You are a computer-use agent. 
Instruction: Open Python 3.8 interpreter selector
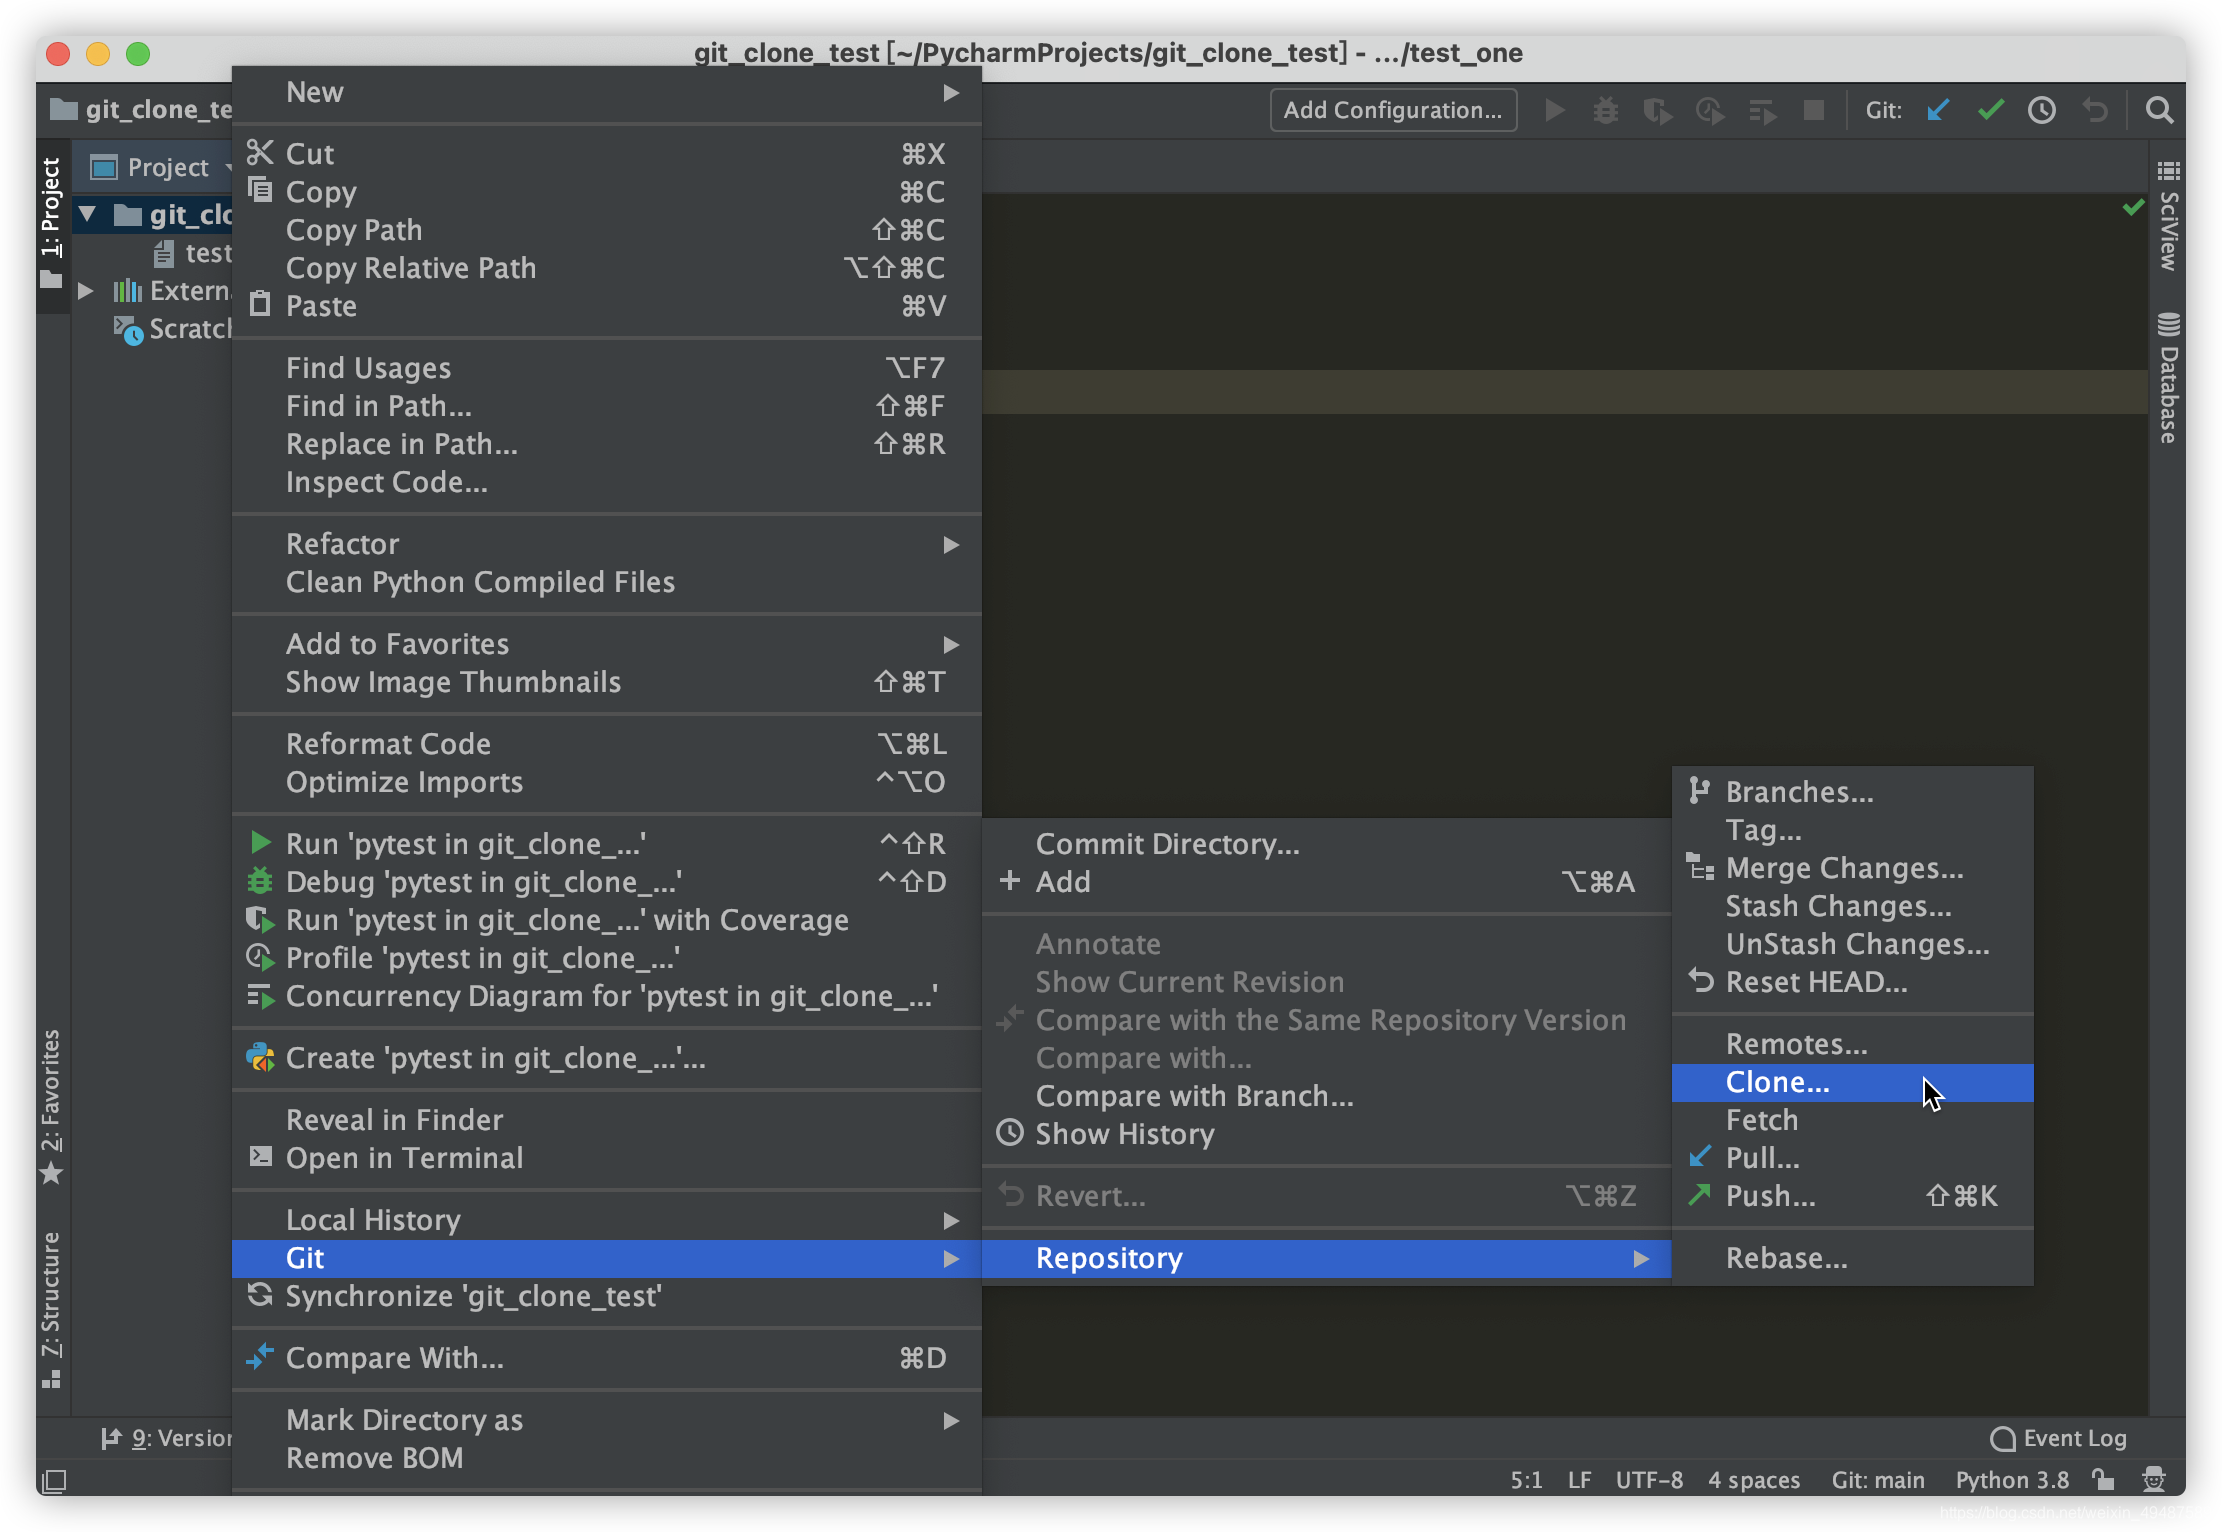point(2012,1480)
